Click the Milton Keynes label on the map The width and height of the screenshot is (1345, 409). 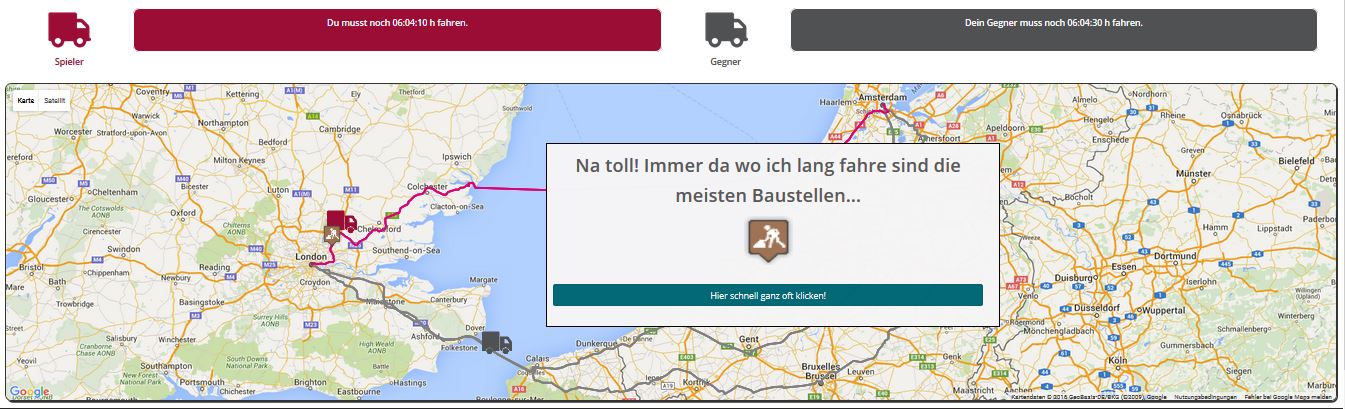point(238,160)
